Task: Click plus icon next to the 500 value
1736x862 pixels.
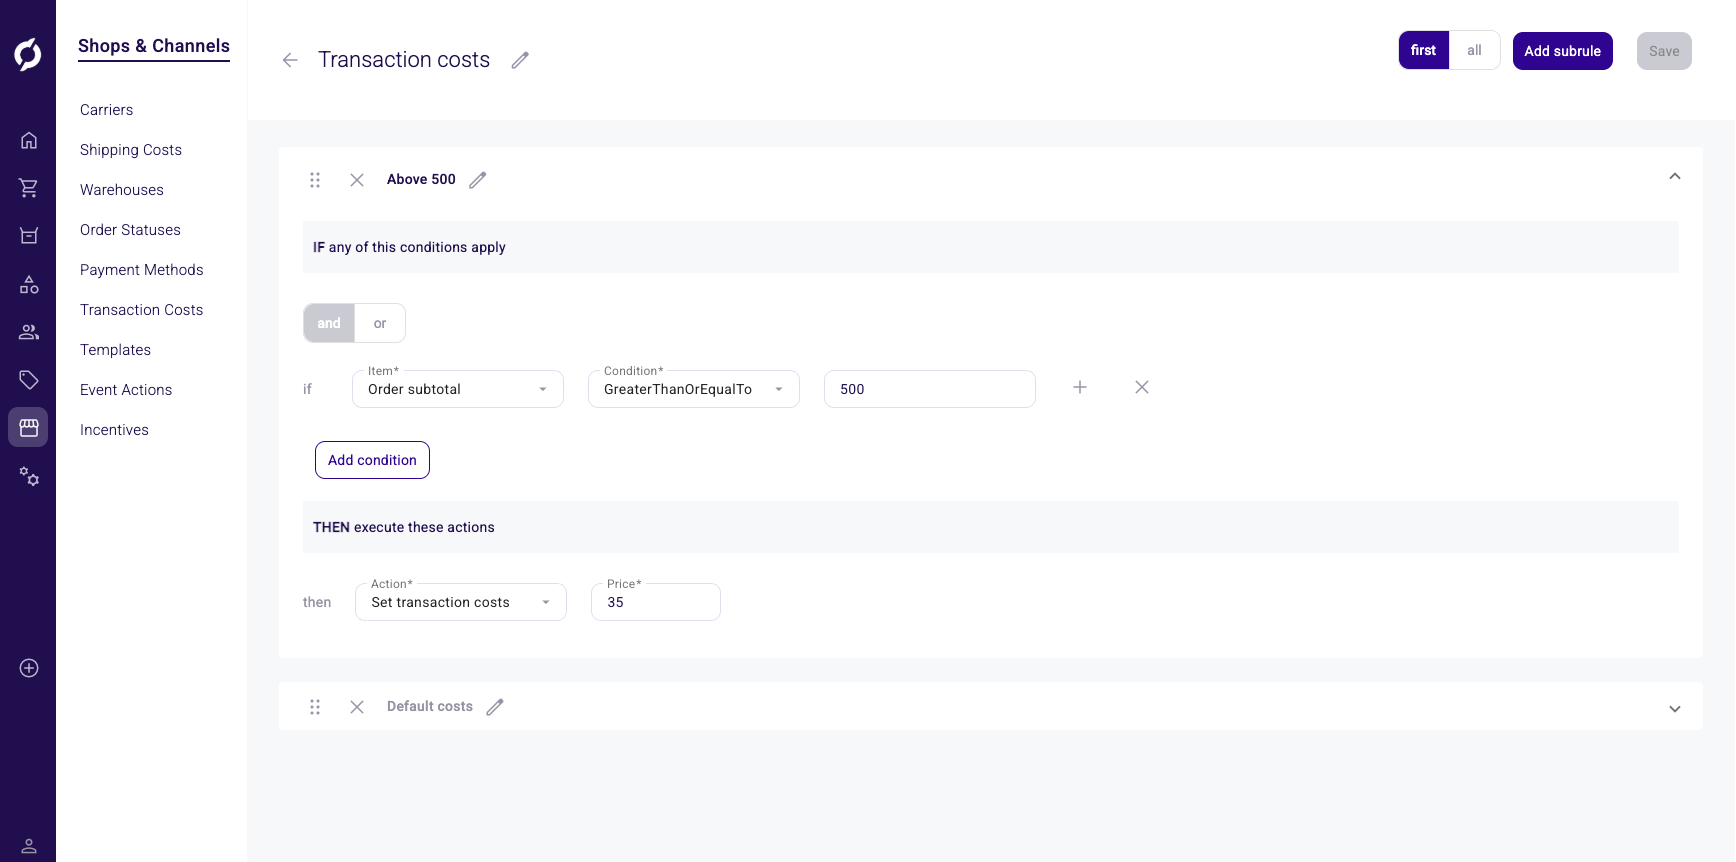Action: pyautogui.click(x=1080, y=387)
